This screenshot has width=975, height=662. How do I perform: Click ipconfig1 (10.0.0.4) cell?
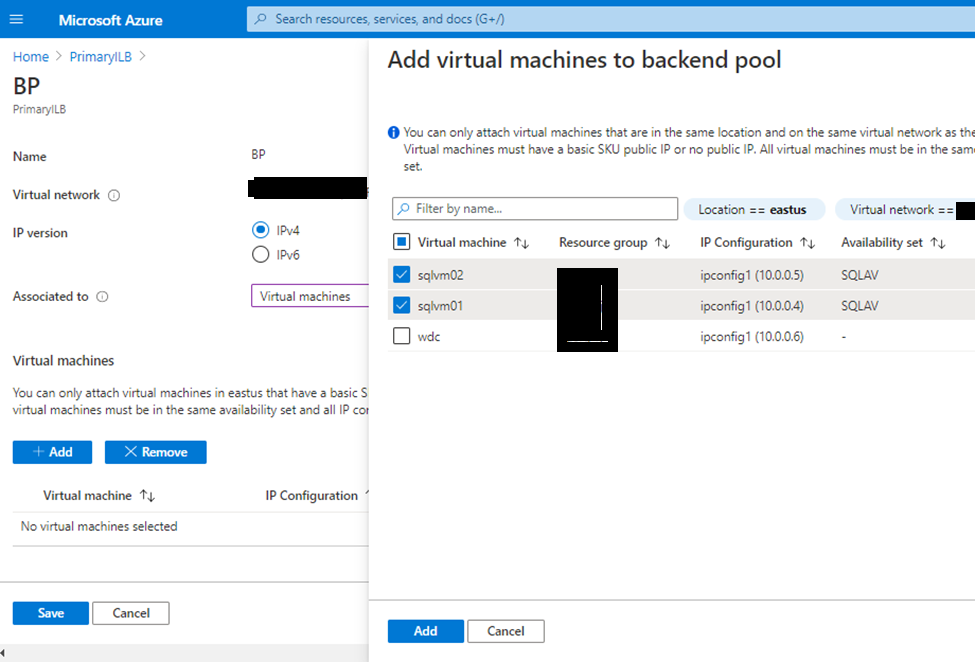coord(752,306)
